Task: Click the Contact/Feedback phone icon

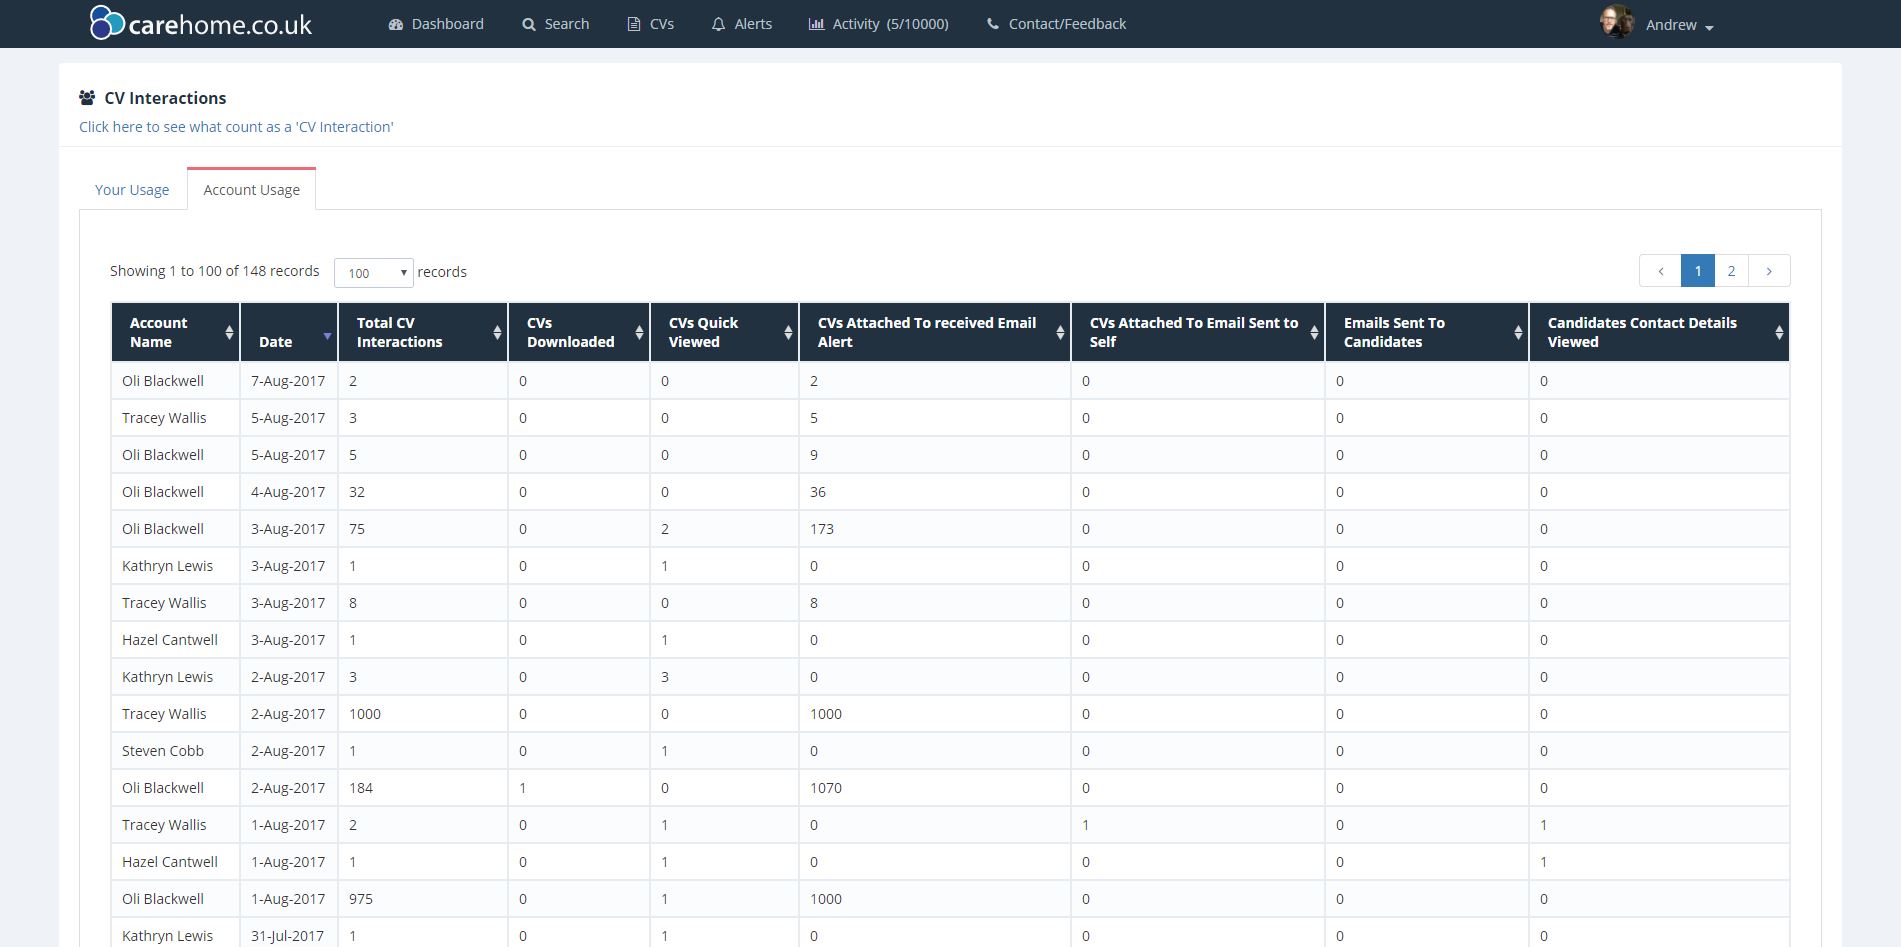Action: 992,24
